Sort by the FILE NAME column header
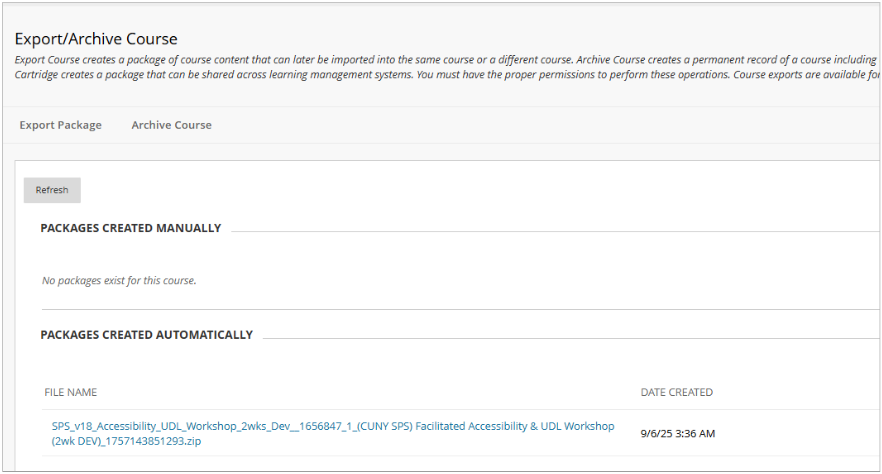The height and width of the screenshot is (474, 882). [70, 392]
